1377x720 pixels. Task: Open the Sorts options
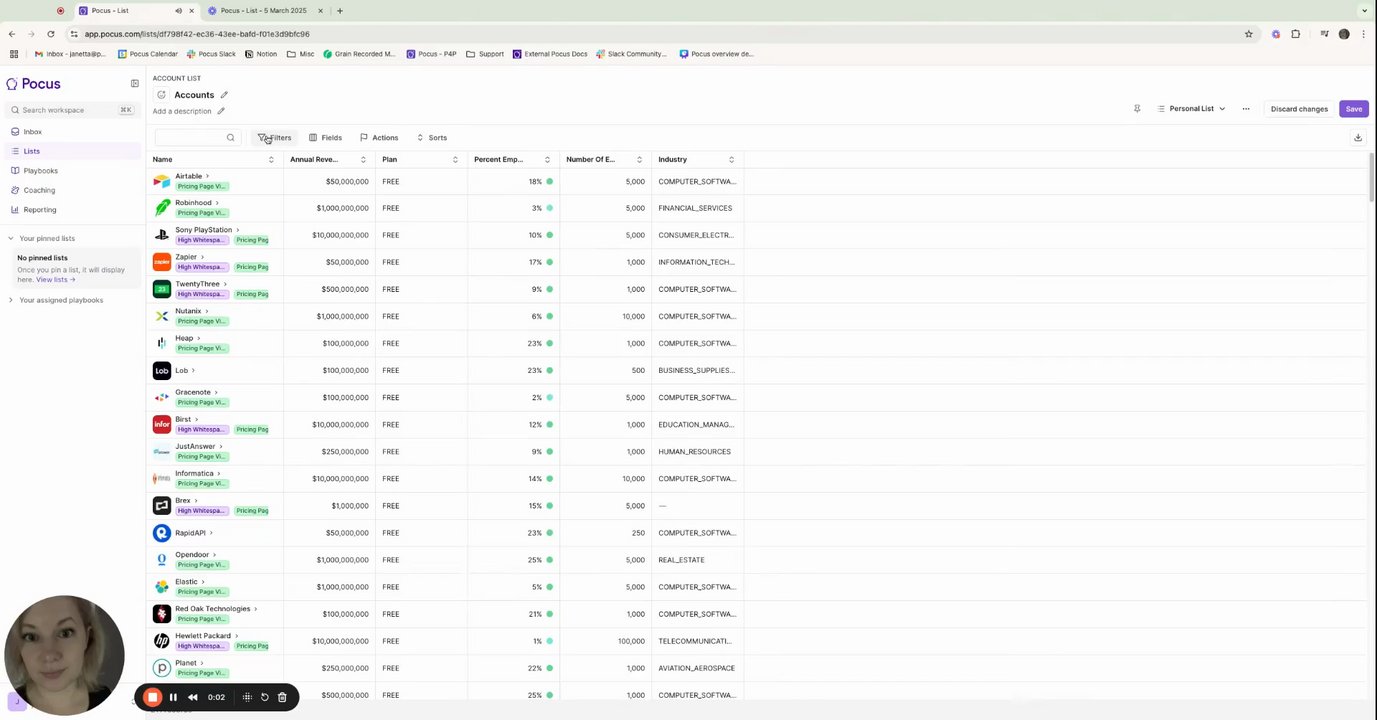[x=432, y=138]
